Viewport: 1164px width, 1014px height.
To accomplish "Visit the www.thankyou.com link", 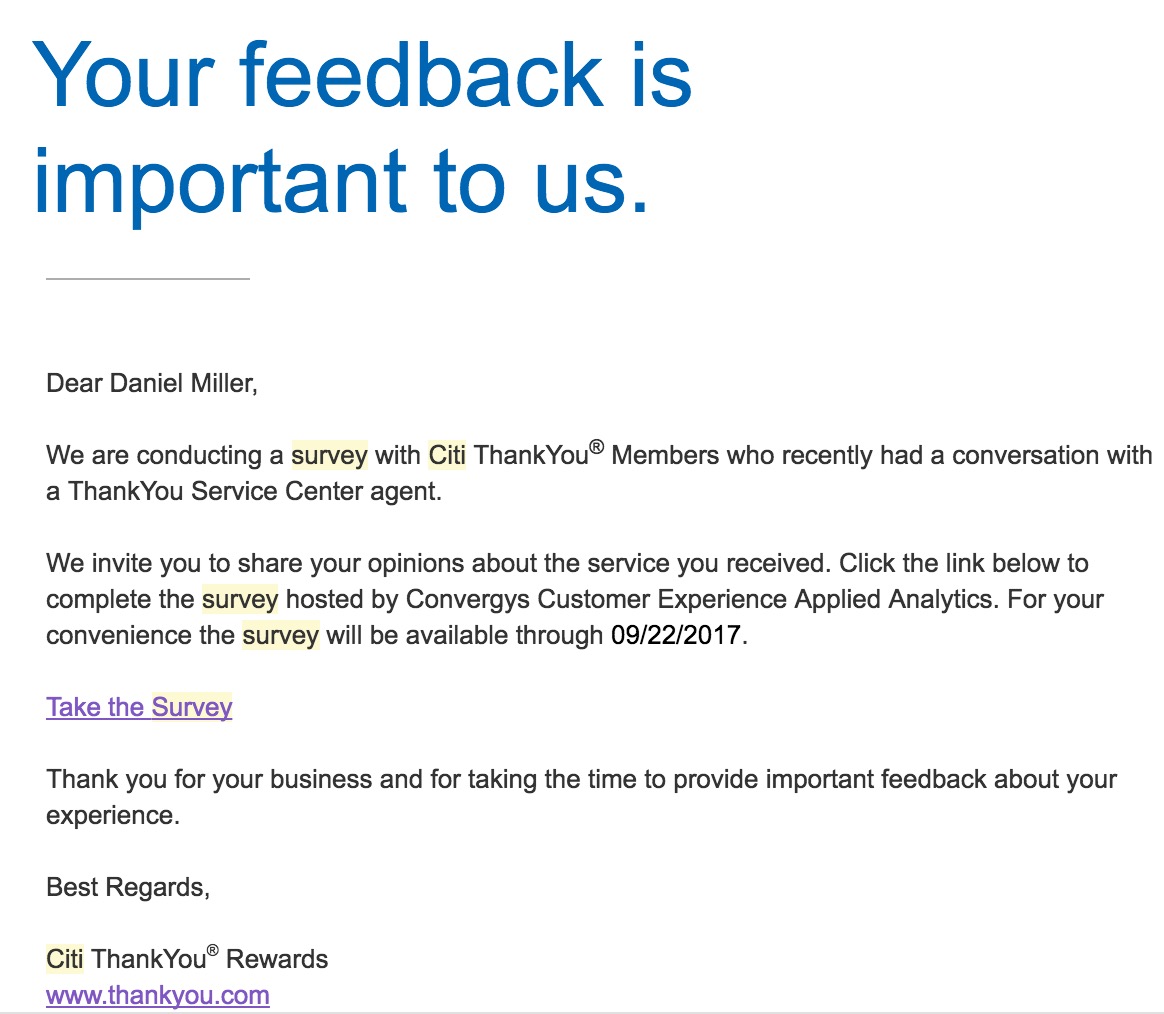I will coord(157,995).
